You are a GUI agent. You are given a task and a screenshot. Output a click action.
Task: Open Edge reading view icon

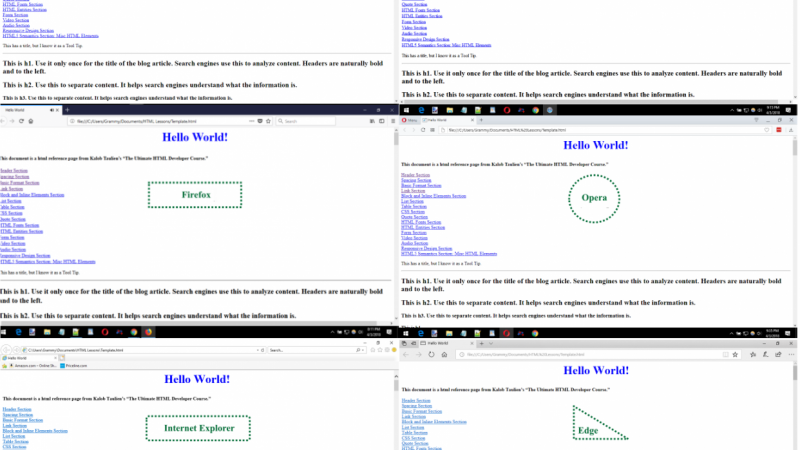(726, 355)
